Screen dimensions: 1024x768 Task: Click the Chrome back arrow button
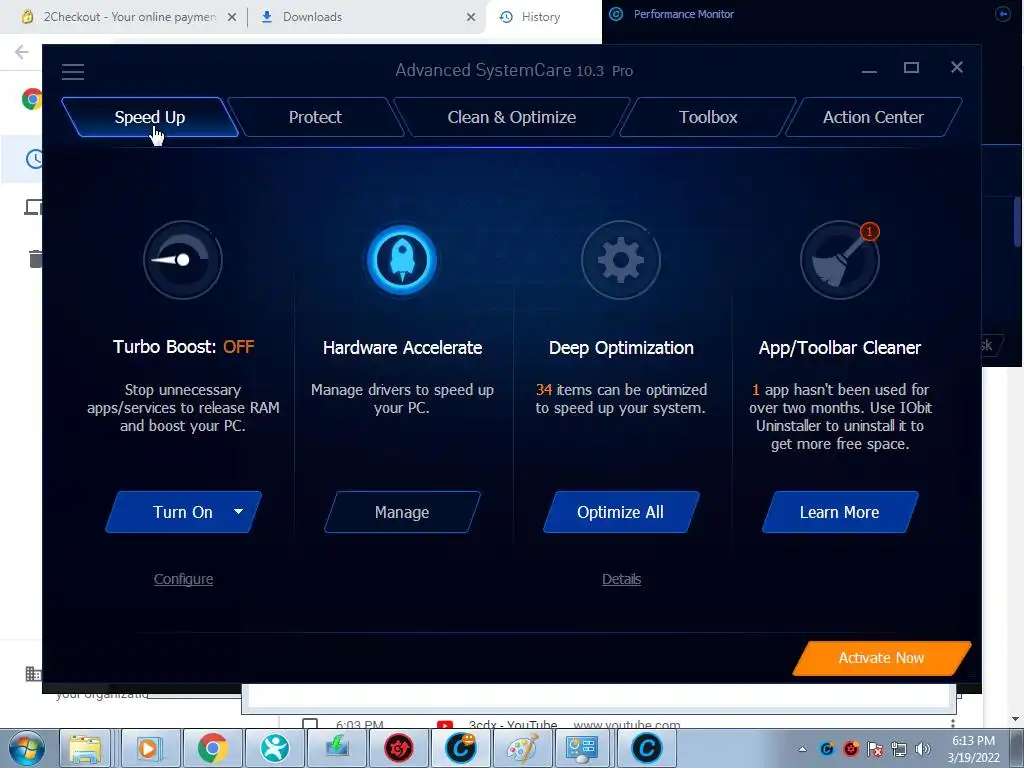22,52
